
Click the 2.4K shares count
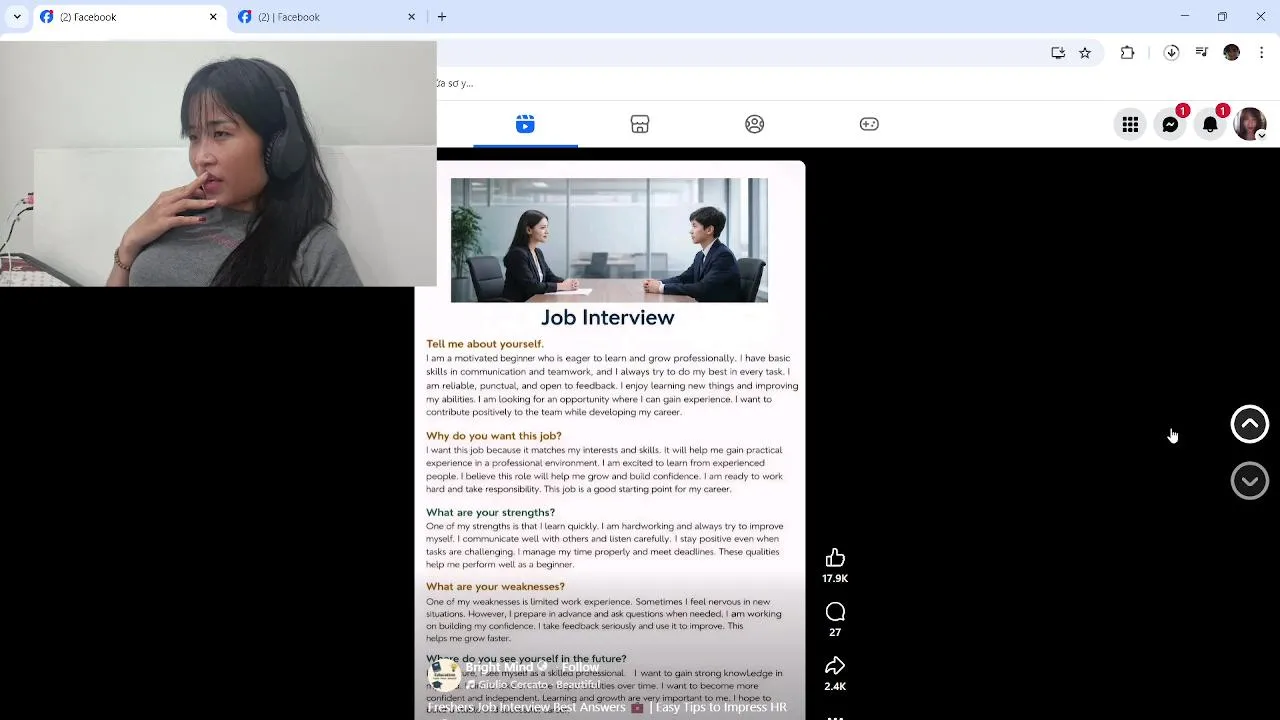[x=835, y=686]
